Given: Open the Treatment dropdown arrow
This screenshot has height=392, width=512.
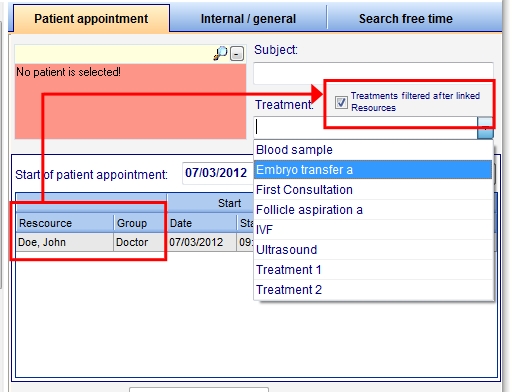Looking at the screenshot, I should pos(485,128).
